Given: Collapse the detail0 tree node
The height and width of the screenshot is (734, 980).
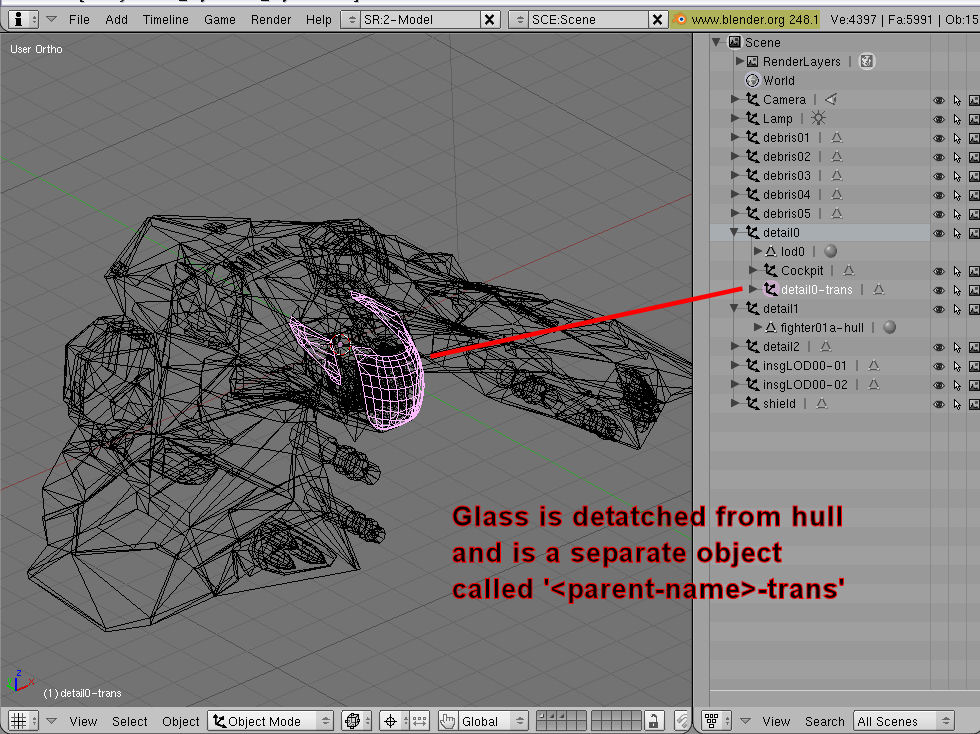Looking at the screenshot, I should [x=736, y=232].
